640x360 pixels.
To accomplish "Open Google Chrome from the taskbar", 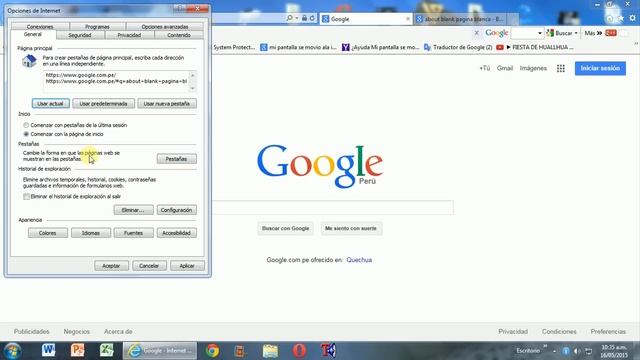I will coord(212,351).
